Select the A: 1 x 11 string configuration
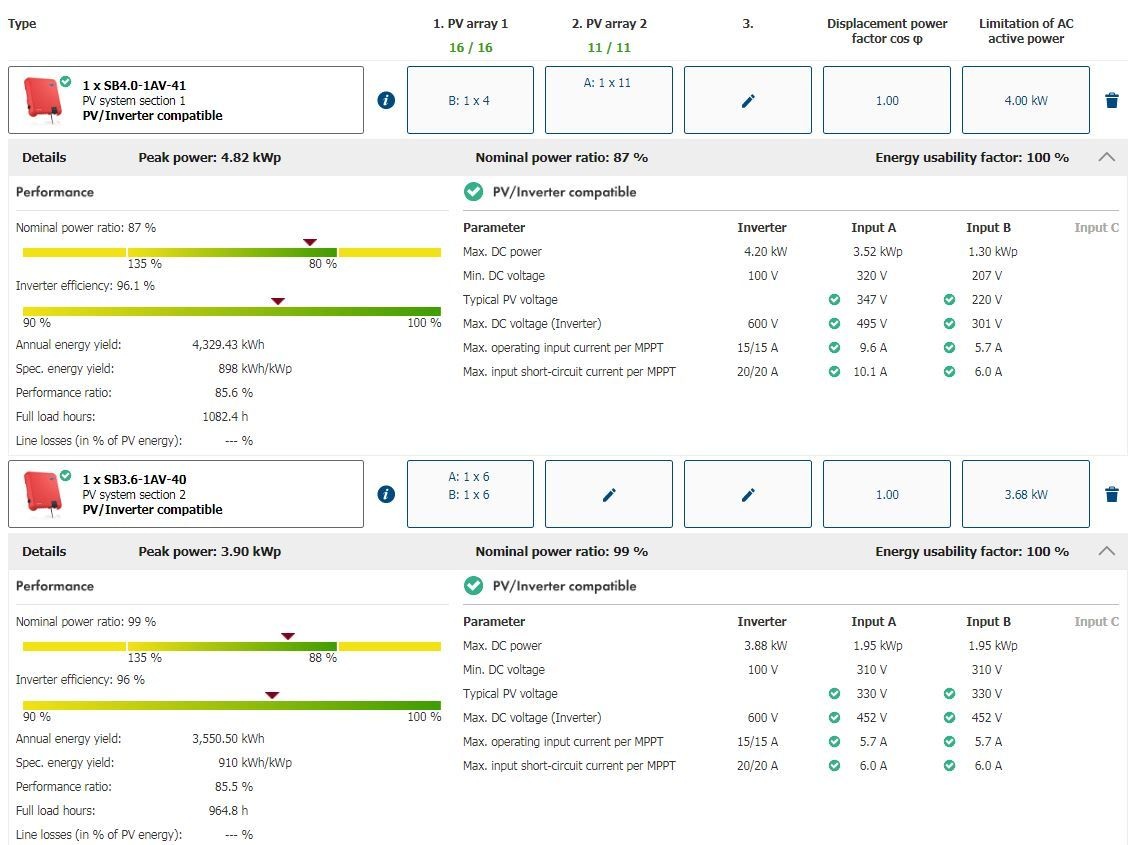The width and height of the screenshot is (1134, 845). tap(608, 100)
